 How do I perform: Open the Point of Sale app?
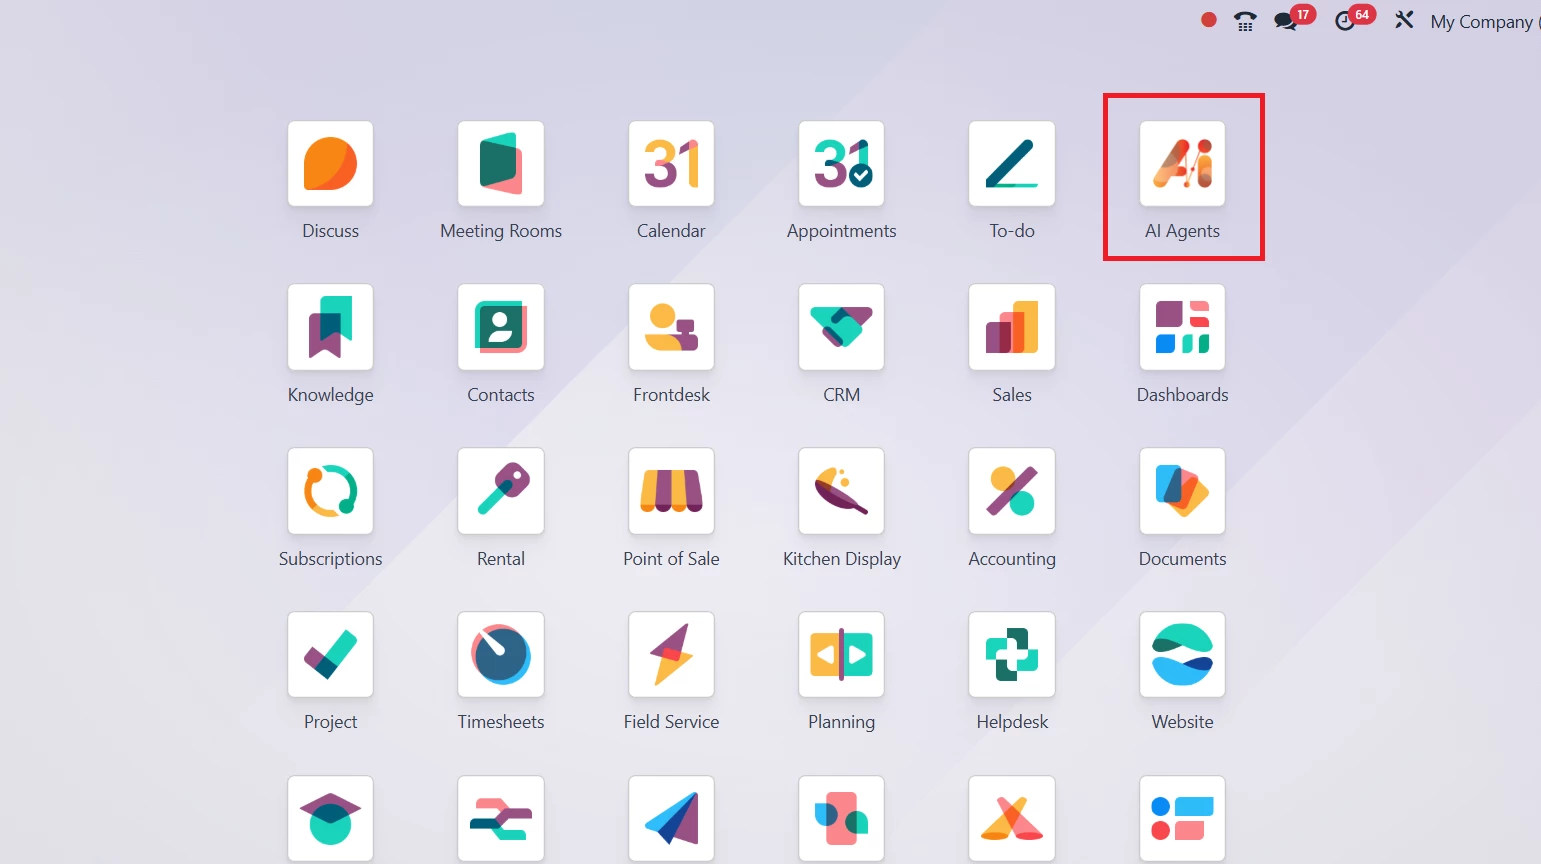click(671, 491)
